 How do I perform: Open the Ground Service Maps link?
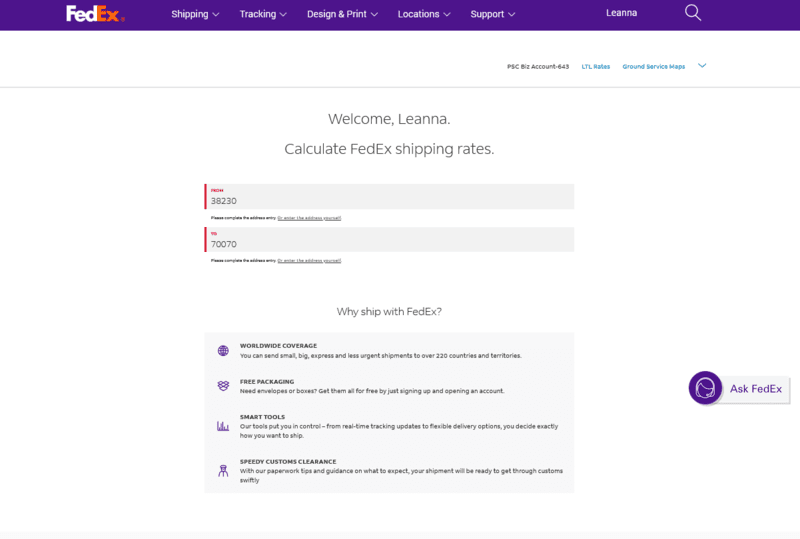click(x=654, y=67)
